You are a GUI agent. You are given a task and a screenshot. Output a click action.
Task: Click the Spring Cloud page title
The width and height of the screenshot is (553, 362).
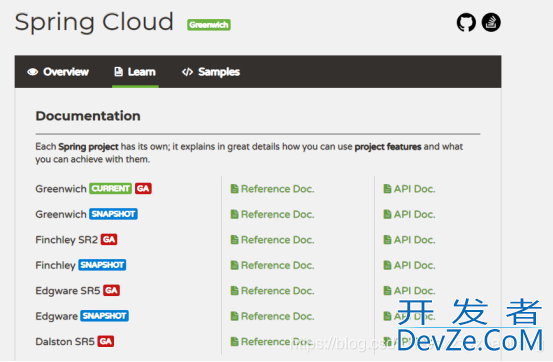click(94, 22)
